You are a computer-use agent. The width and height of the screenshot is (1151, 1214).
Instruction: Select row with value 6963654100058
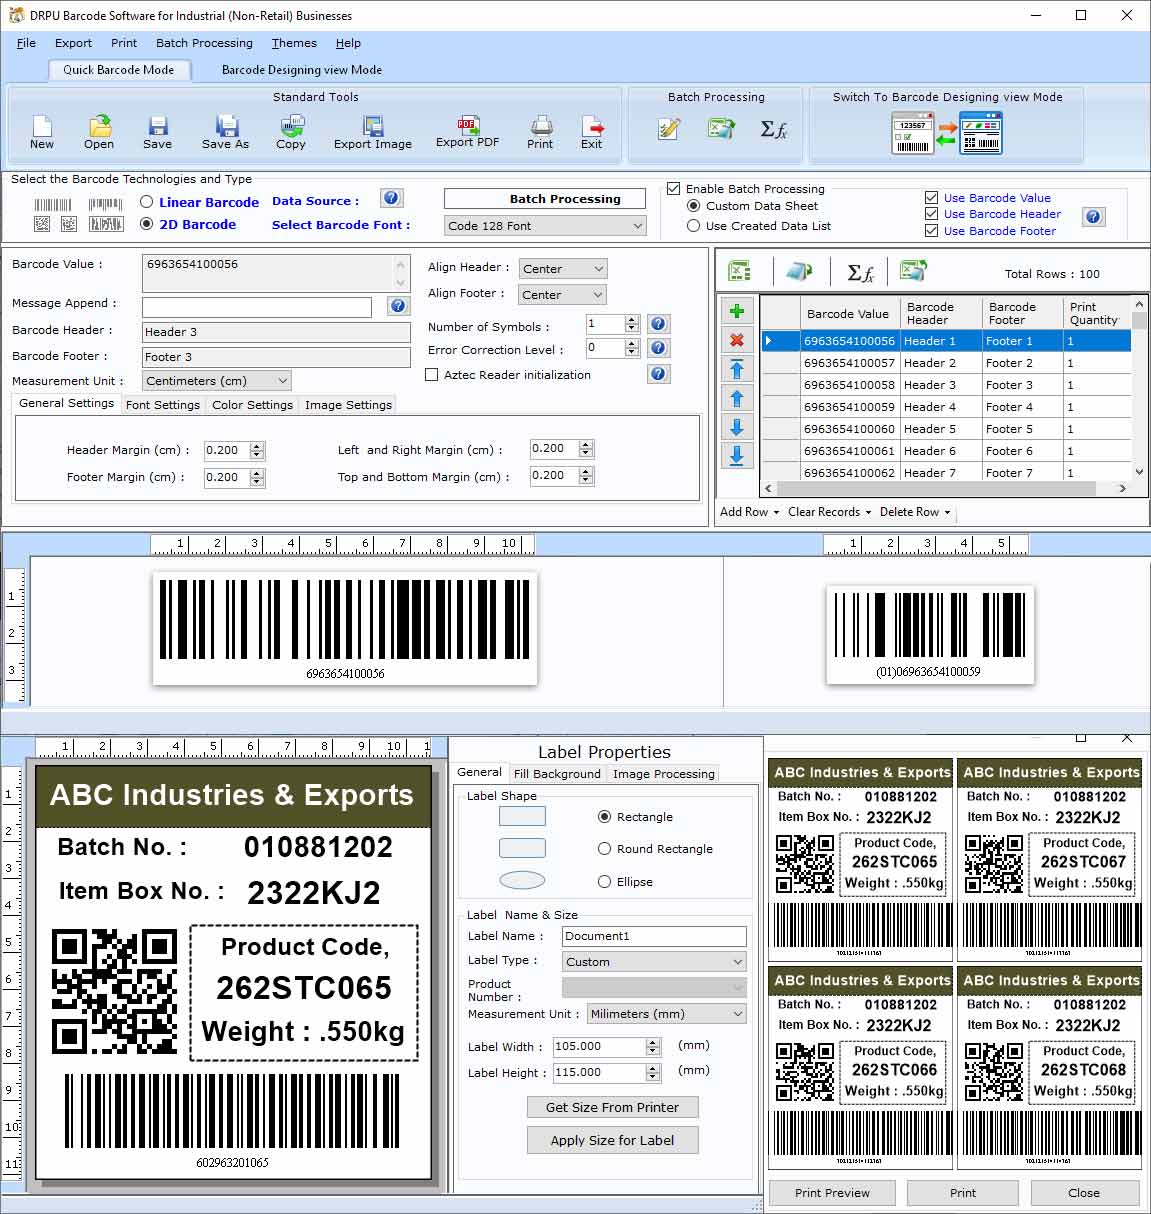point(945,385)
